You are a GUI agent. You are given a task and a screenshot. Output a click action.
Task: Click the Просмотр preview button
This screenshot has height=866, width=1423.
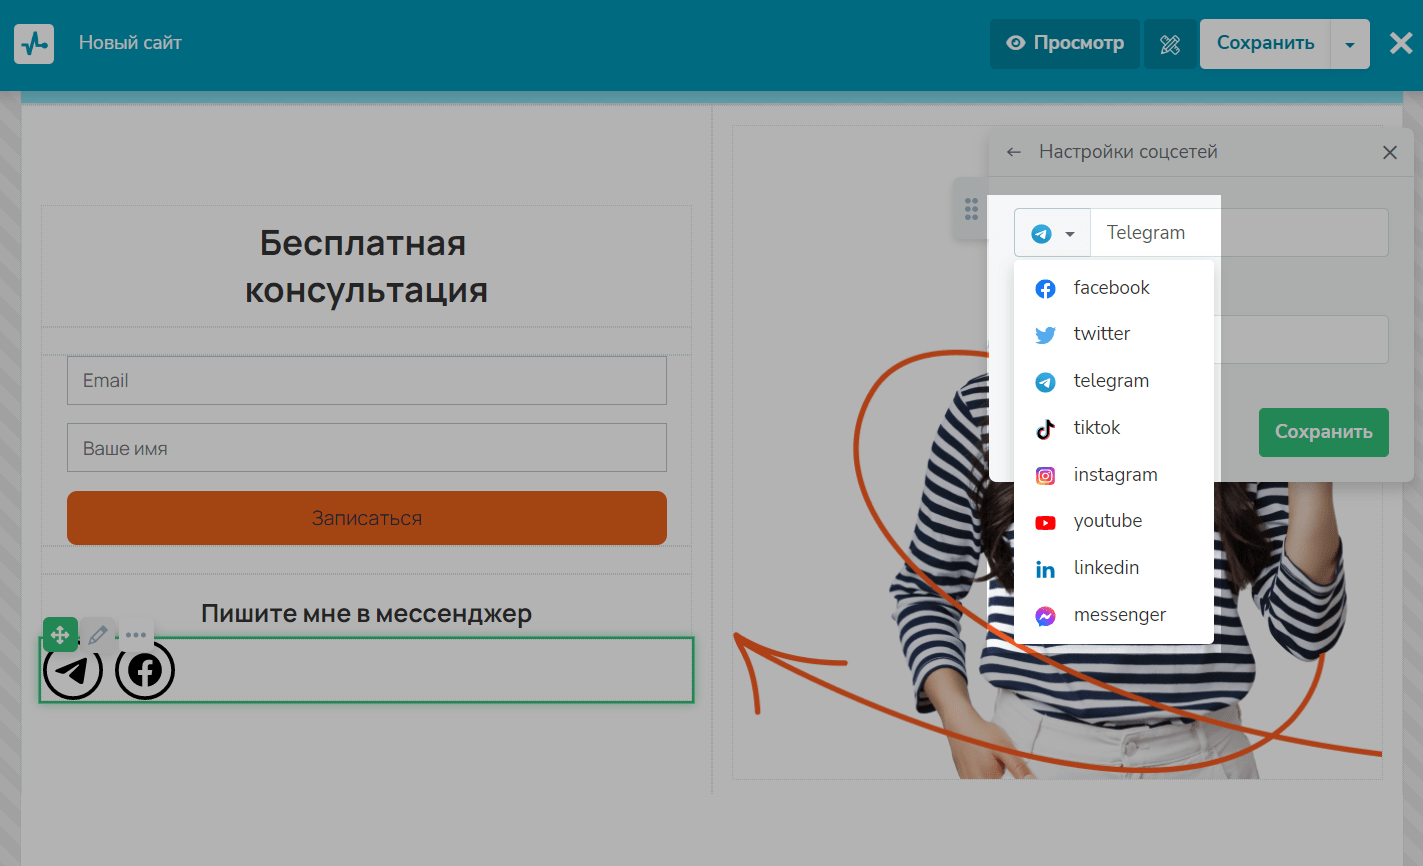[1065, 44]
